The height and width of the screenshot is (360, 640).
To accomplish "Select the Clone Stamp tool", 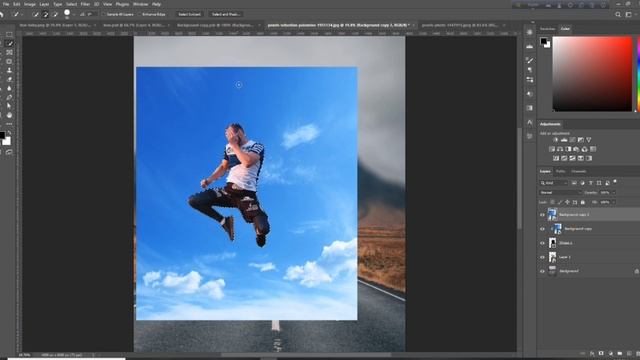I will (9, 71).
